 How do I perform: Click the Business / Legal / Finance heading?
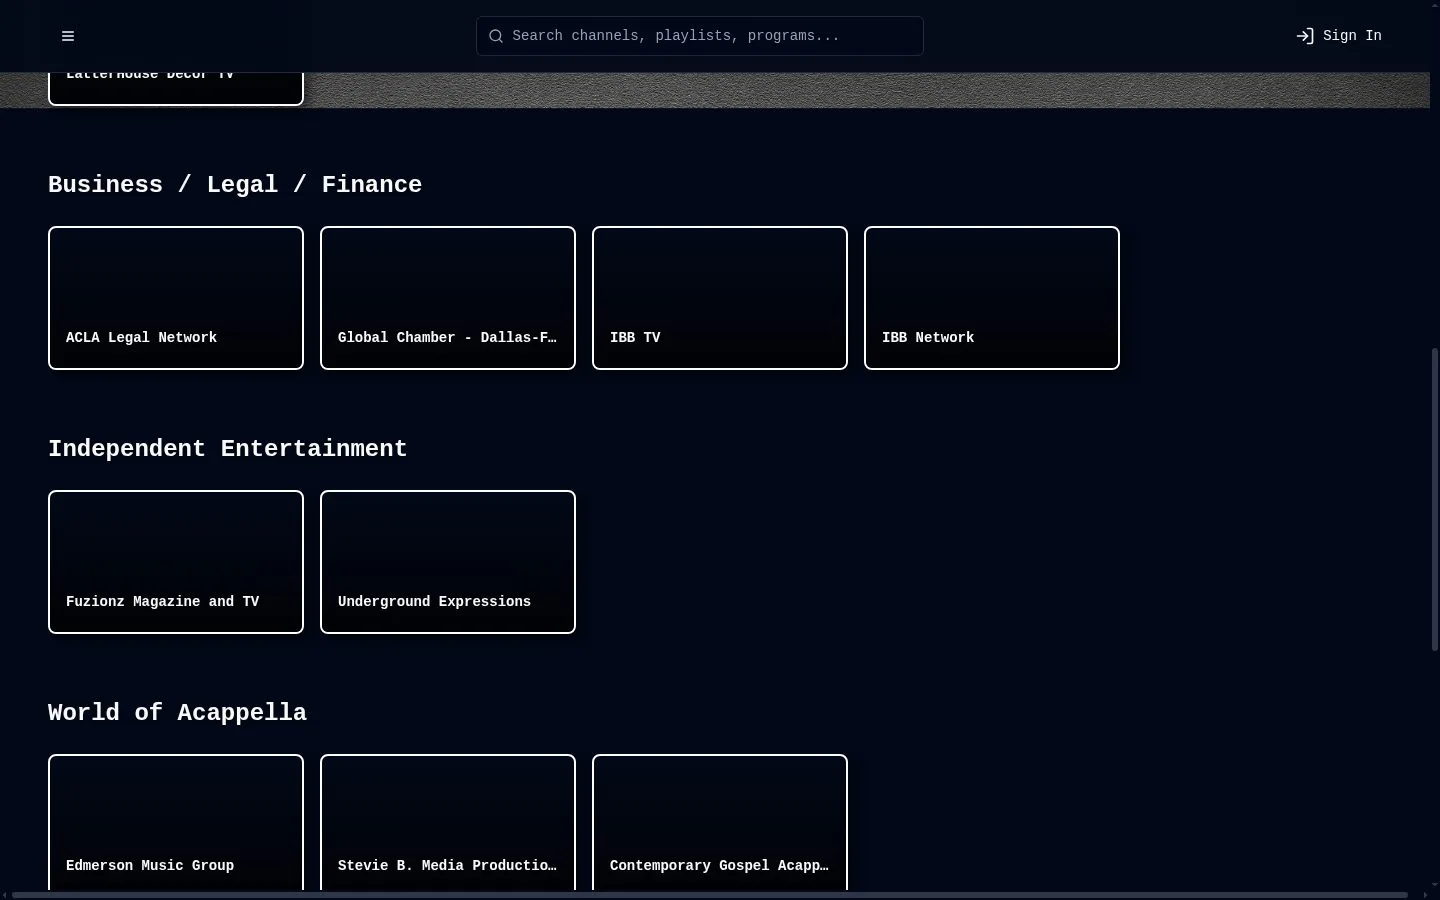(235, 185)
